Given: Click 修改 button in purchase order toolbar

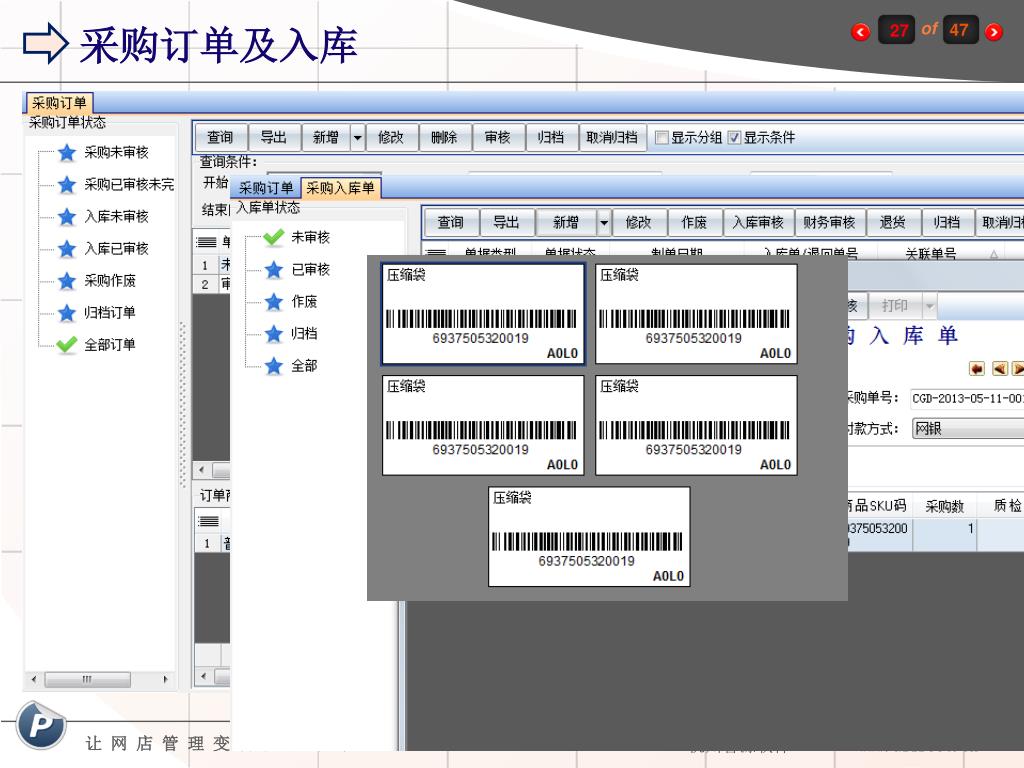Looking at the screenshot, I should tap(391, 138).
